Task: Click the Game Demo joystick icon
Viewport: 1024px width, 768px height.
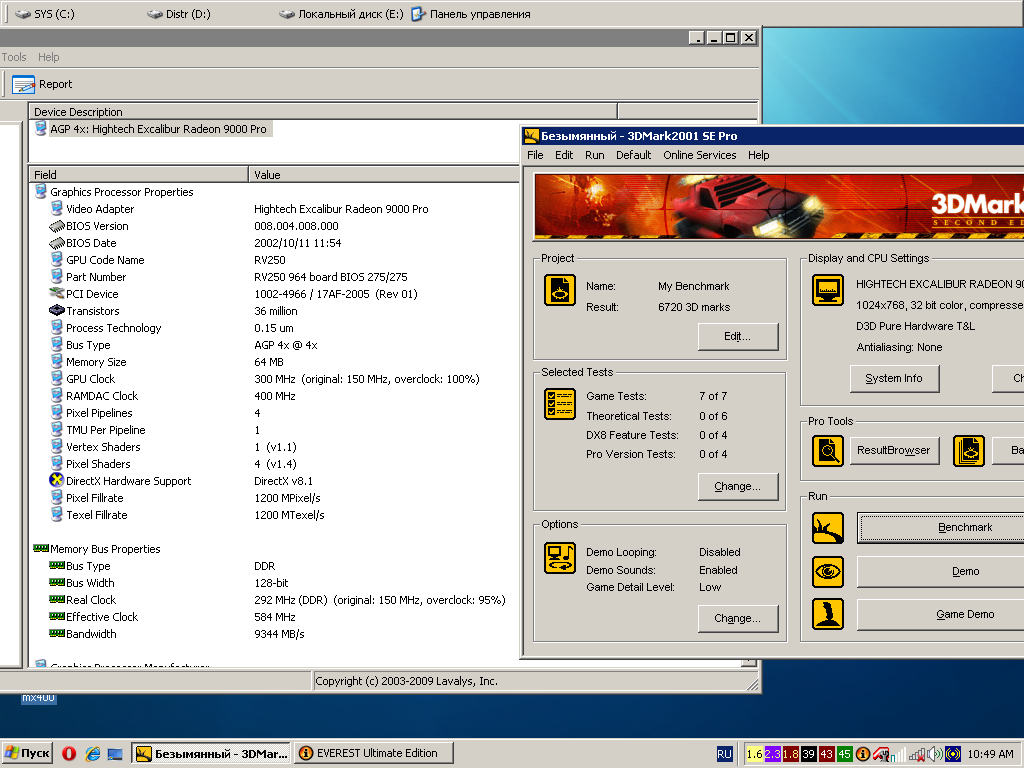Action: 828,614
